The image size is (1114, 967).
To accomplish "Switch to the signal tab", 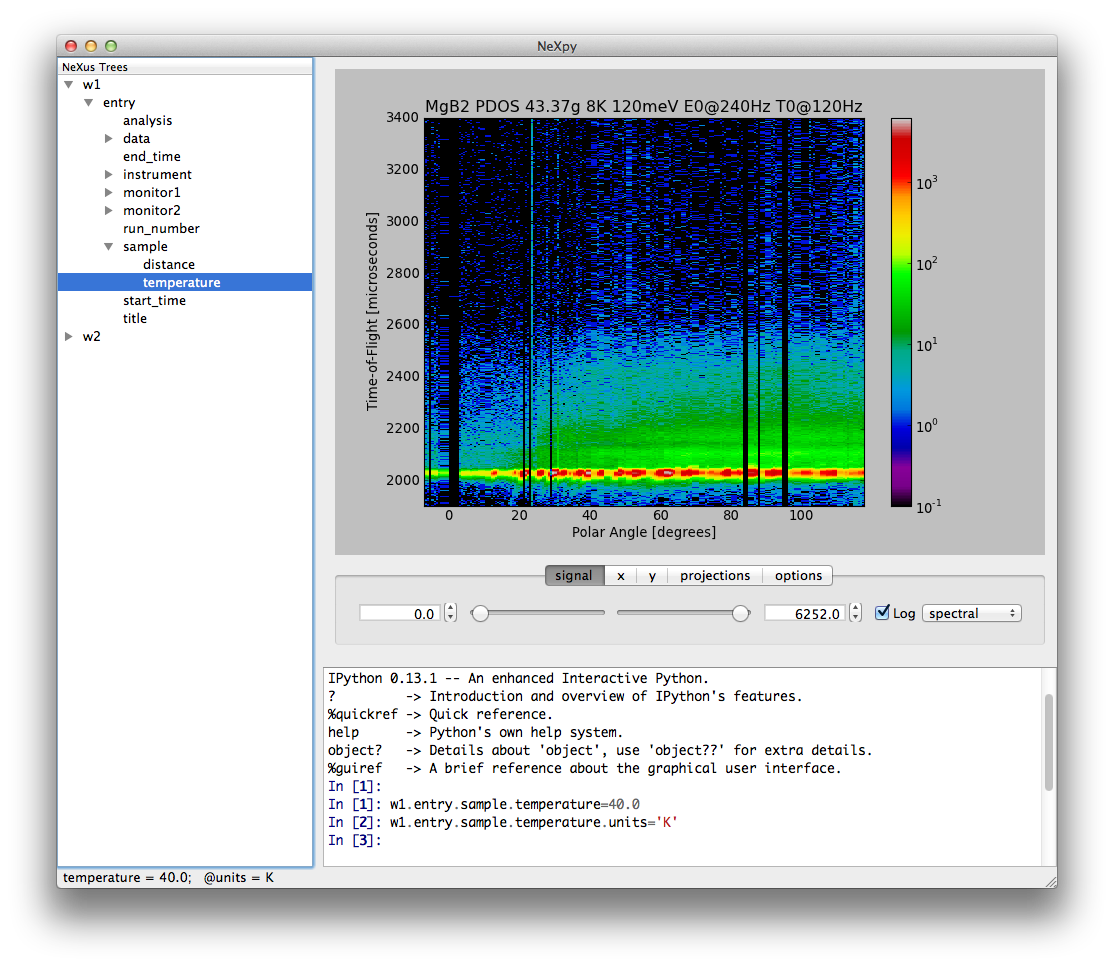I will coord(574,576).
